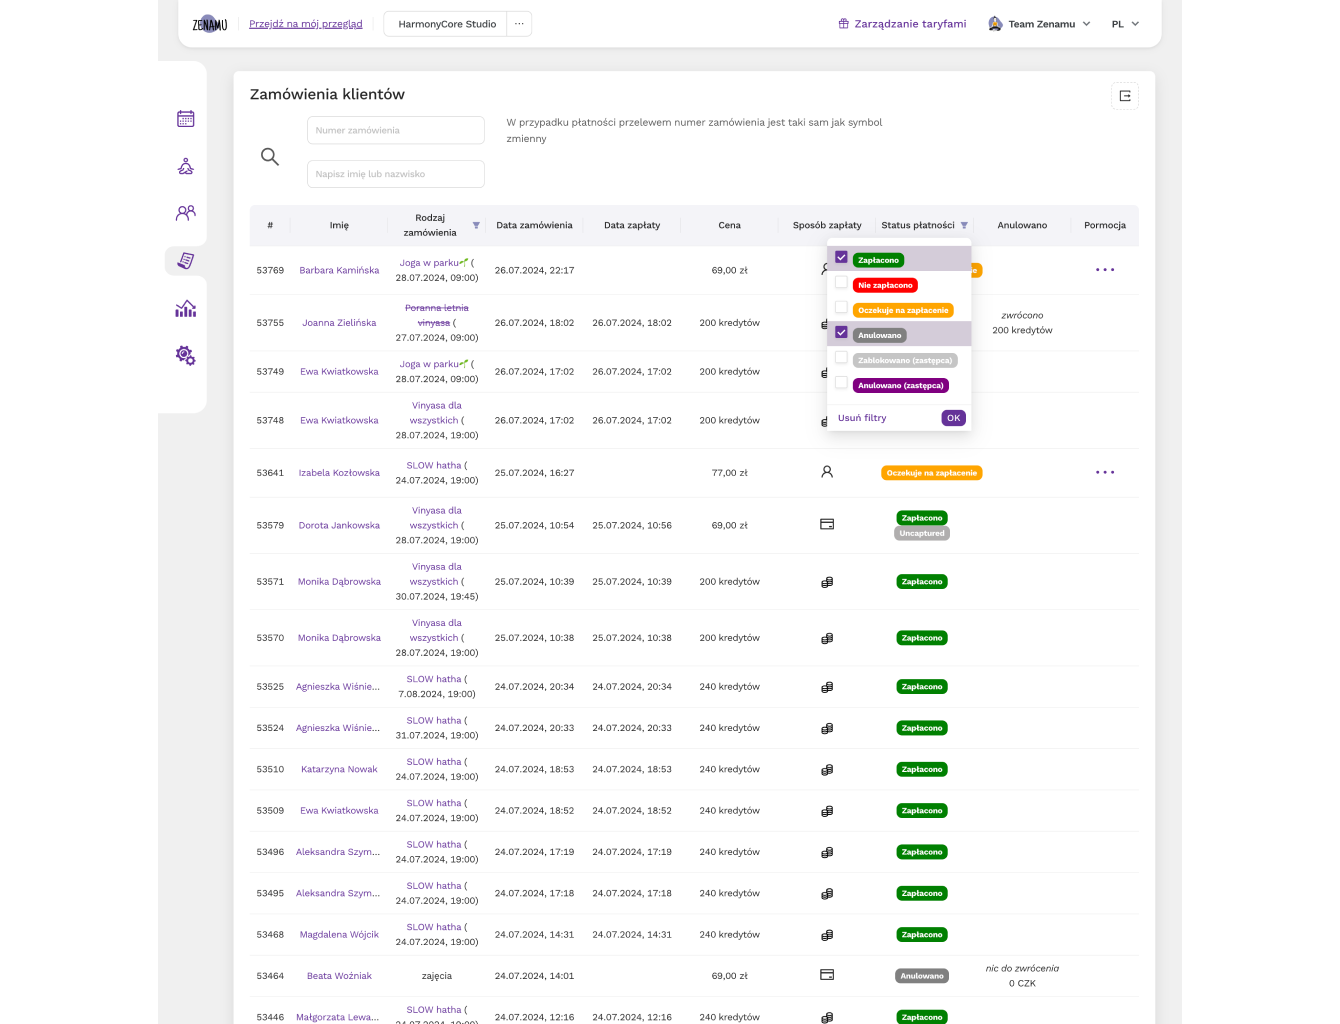
Task: Select the HarmonyCore Studio studio button
Action: tap(446, 24)
